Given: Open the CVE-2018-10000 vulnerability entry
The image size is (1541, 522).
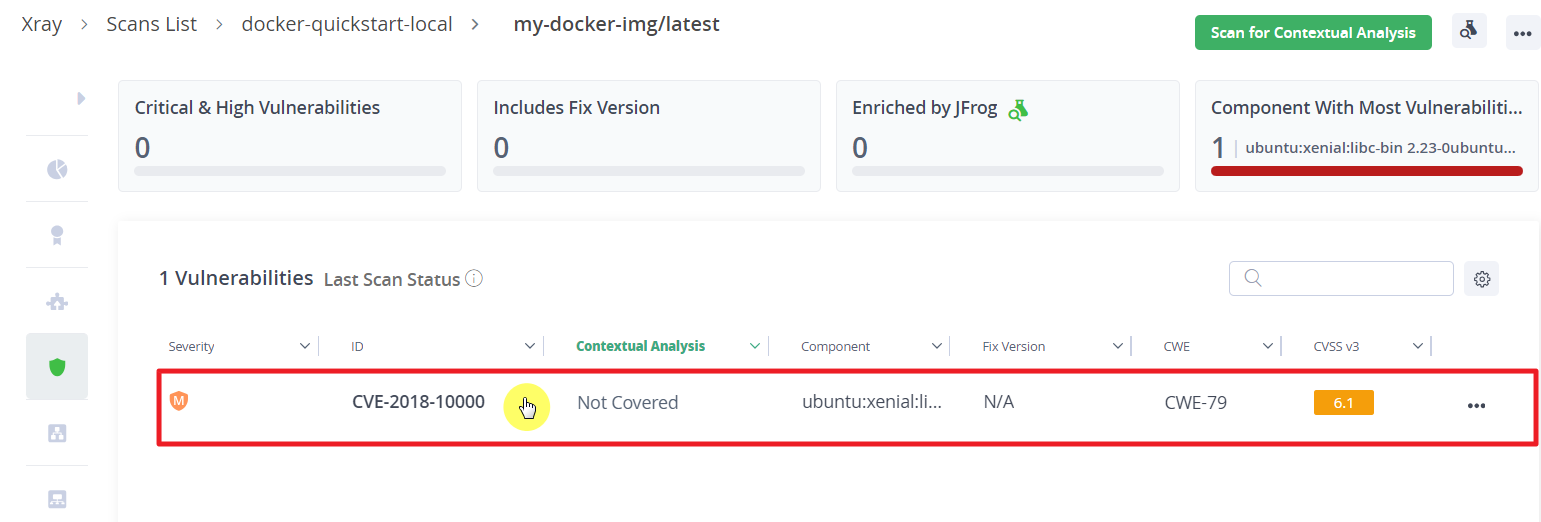Looking at the screenshot, I should [x=418, y=402].
